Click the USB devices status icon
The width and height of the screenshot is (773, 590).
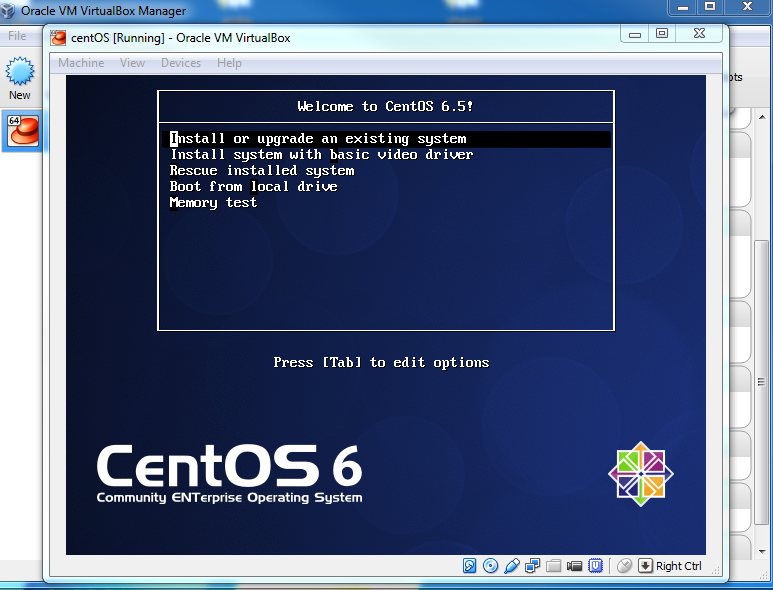tap(512, 565)
